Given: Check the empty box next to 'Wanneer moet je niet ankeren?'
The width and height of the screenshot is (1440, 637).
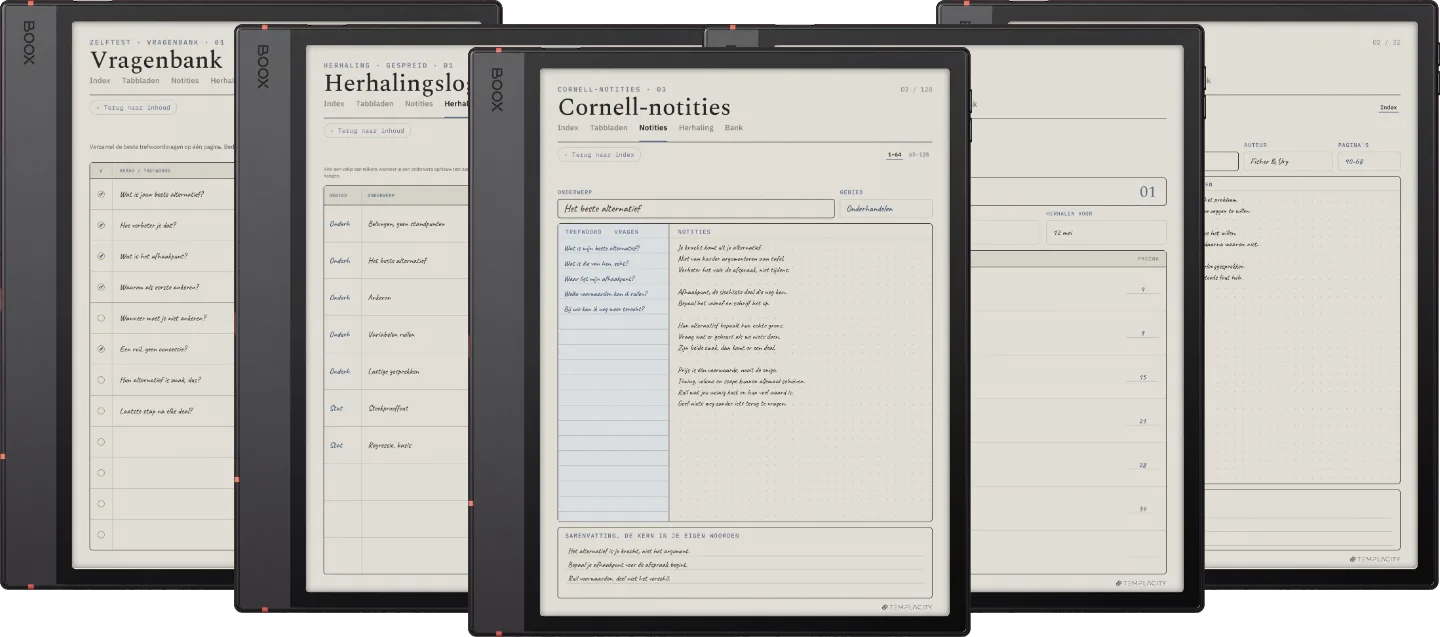Looking at the screenshot, I should (101, 318).
